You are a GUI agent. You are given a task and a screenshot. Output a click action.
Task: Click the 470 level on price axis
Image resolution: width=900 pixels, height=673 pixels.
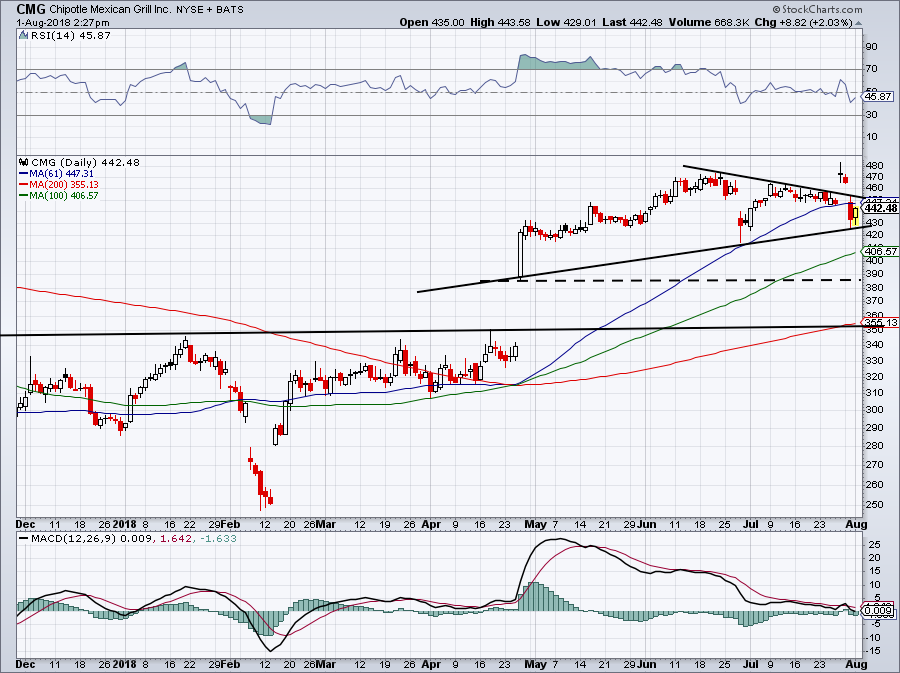point(875,176)
